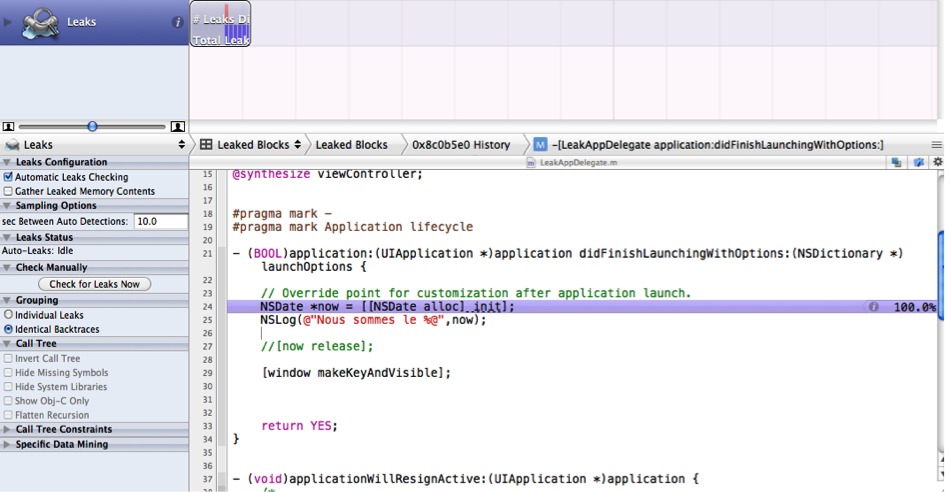Expand the Leaks instrument track triangle
The width and height of the screenshot is (945, 492).
[x=8, y=22]
